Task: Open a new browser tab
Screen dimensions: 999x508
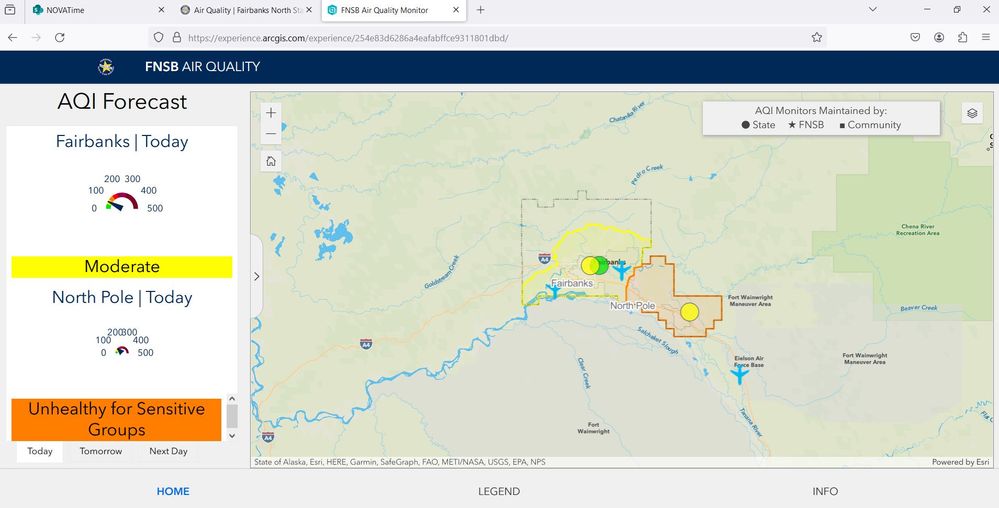Action: coord(480,10)
